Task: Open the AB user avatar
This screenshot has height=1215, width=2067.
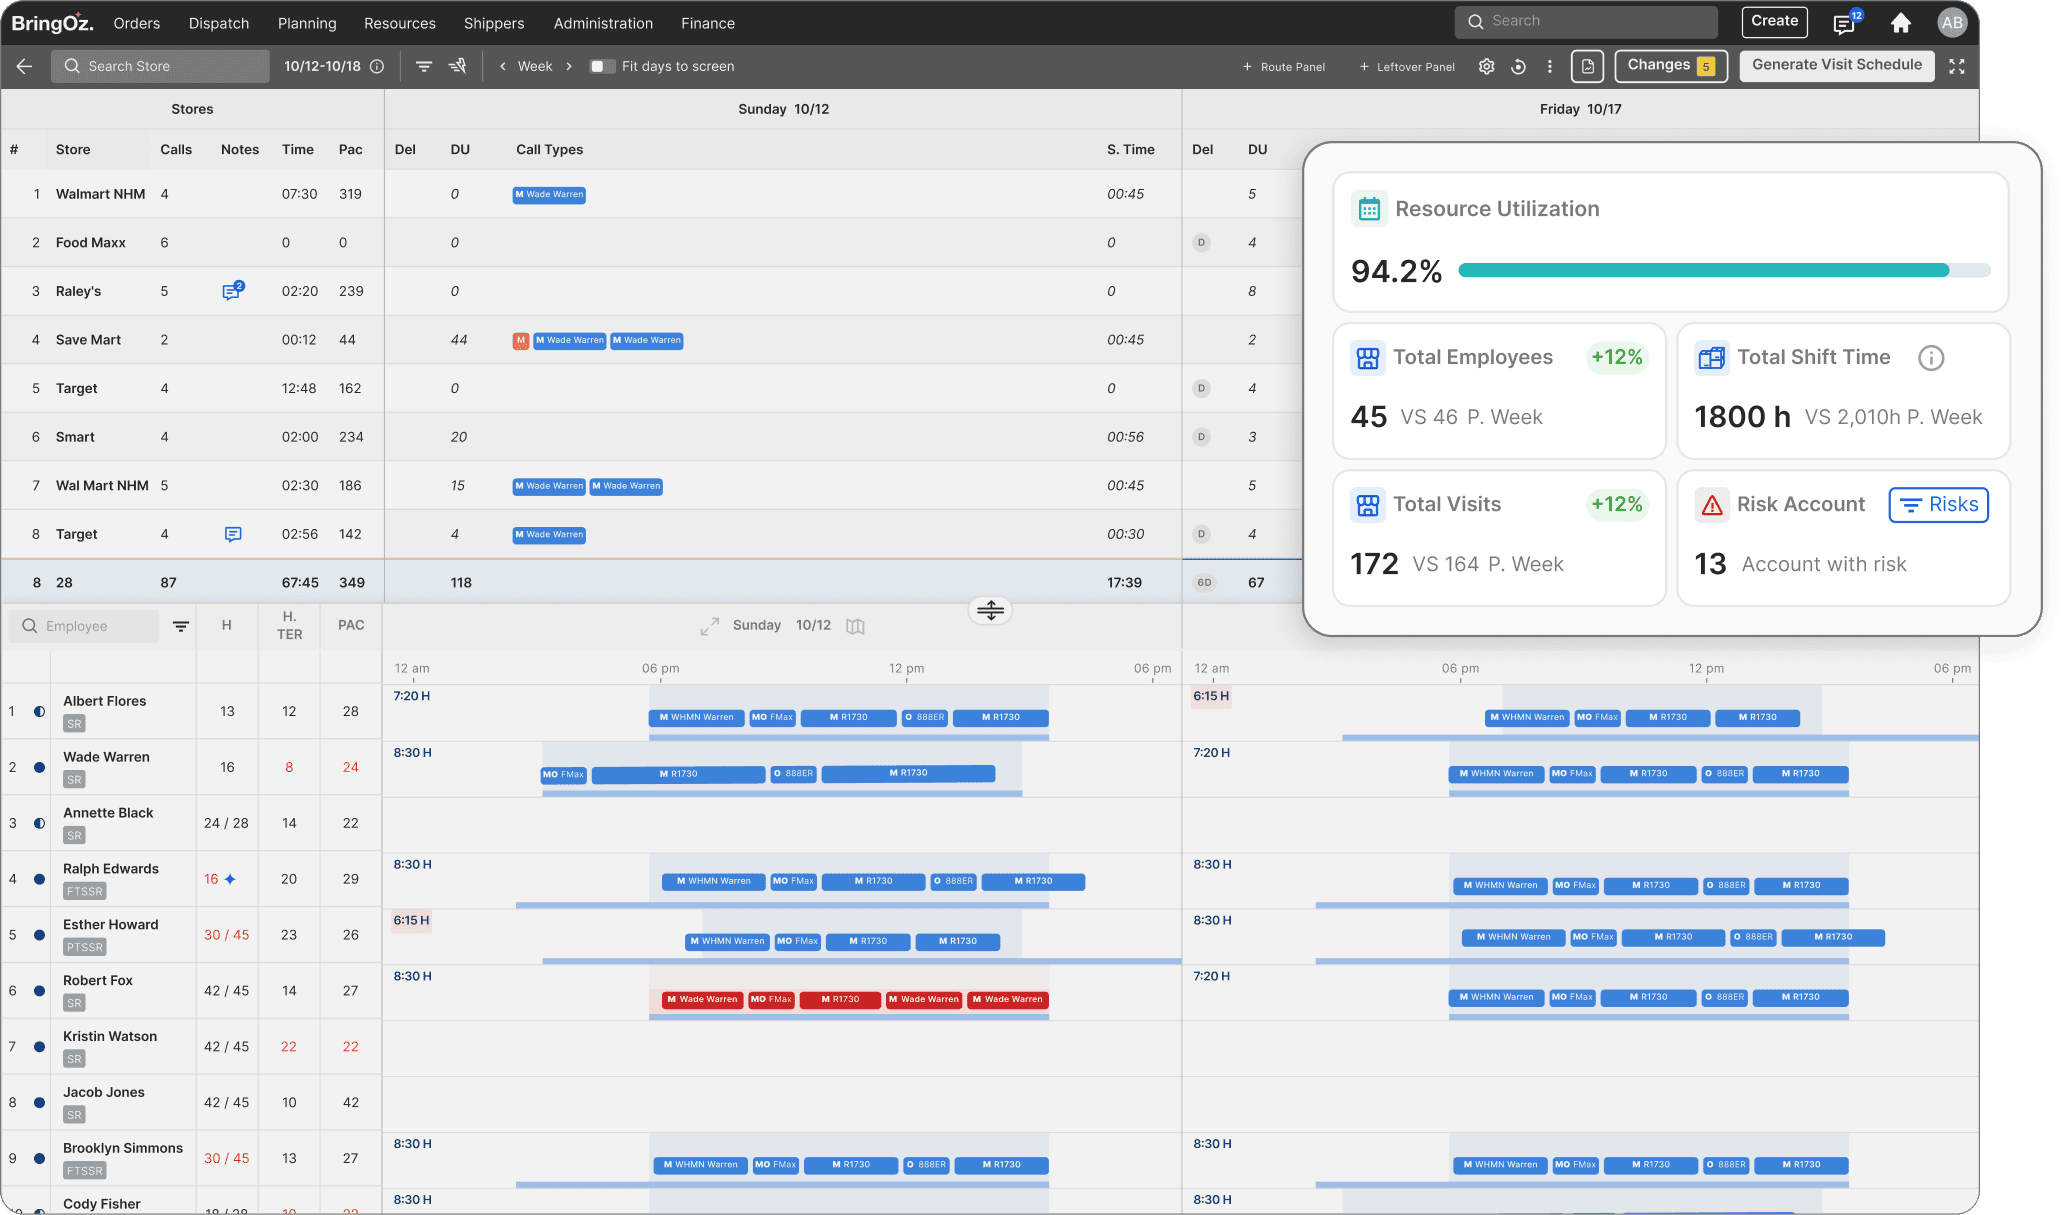Action: tap(1952, 23)
